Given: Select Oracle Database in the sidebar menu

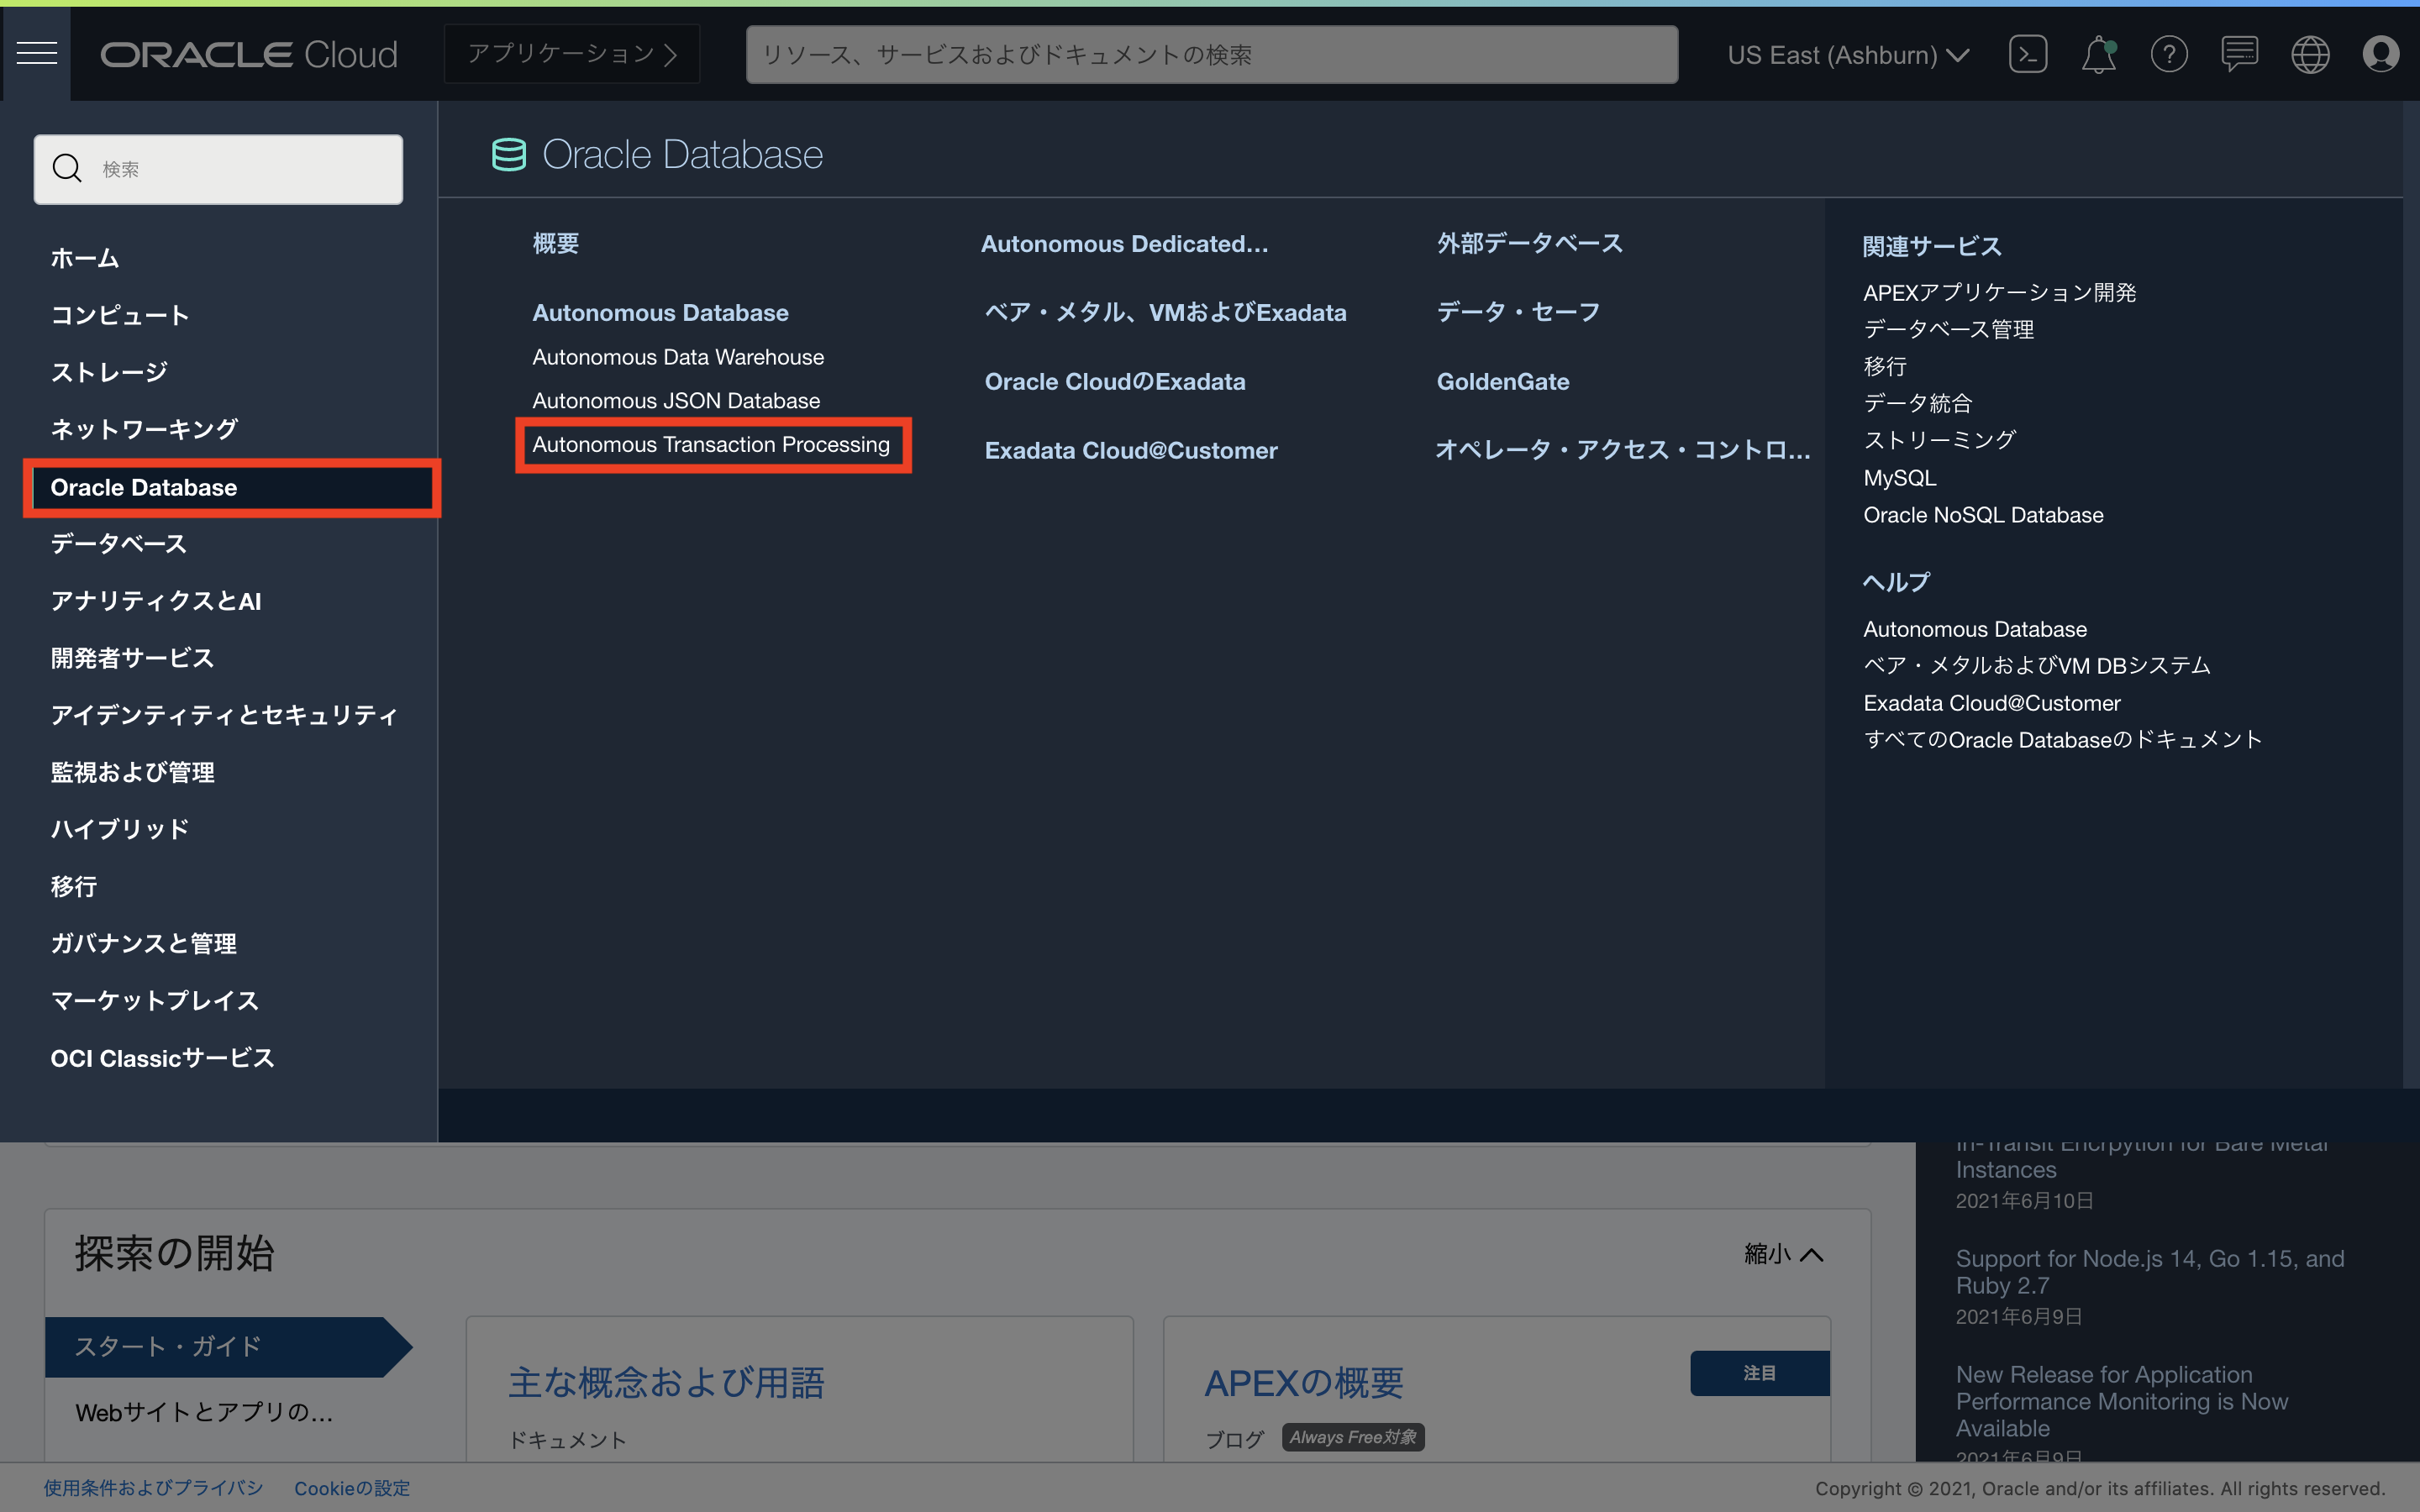Looking at the screenshot, I should coord(144,487).
